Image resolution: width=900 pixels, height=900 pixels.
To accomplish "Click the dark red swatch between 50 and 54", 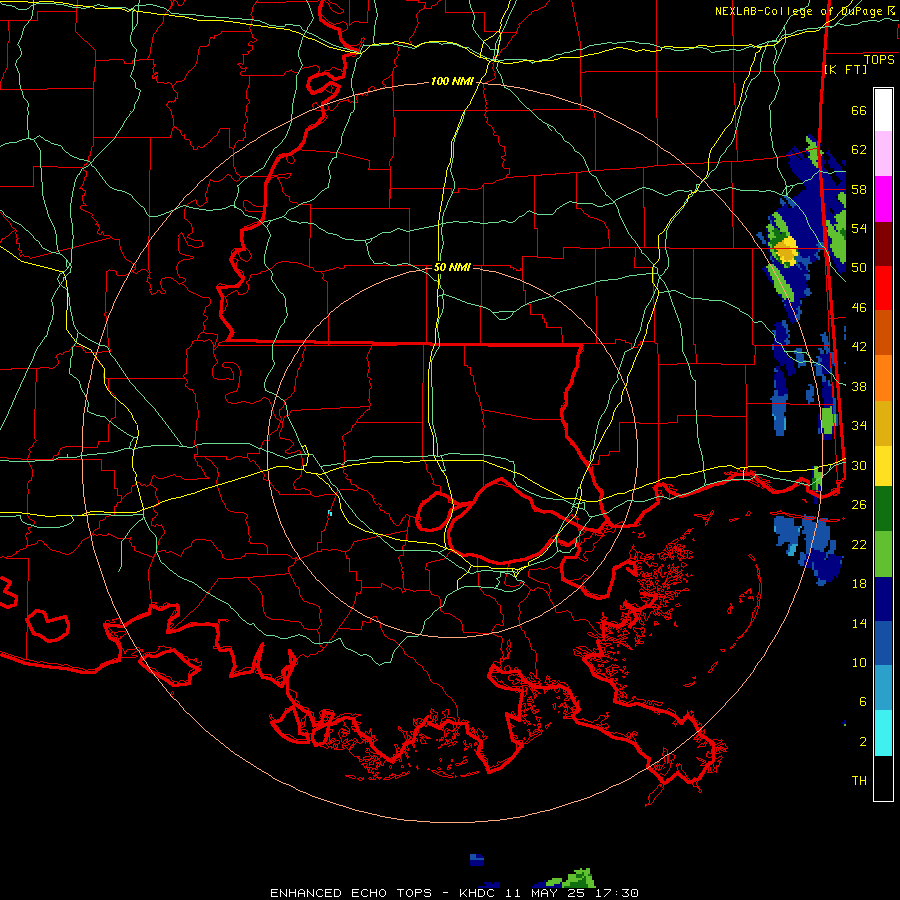I will [x=883, y=244].
